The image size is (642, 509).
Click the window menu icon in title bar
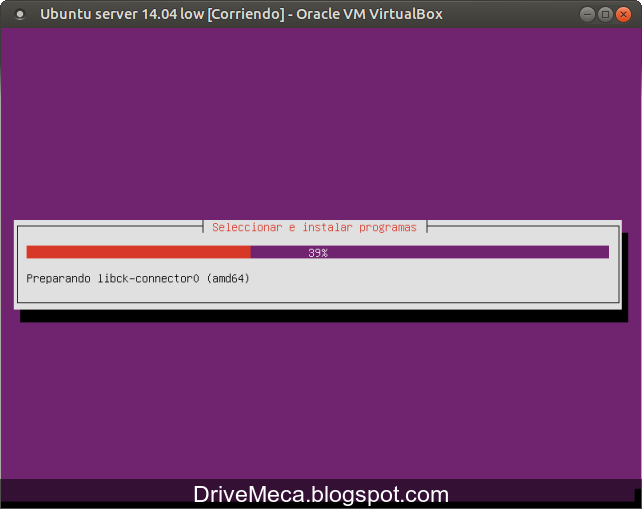point(20,15)
